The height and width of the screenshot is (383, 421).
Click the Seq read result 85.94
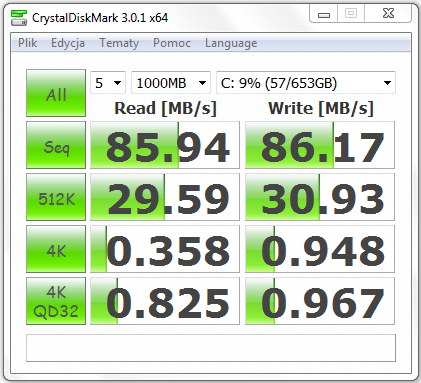pyautogui.click(x=165, y=145)
